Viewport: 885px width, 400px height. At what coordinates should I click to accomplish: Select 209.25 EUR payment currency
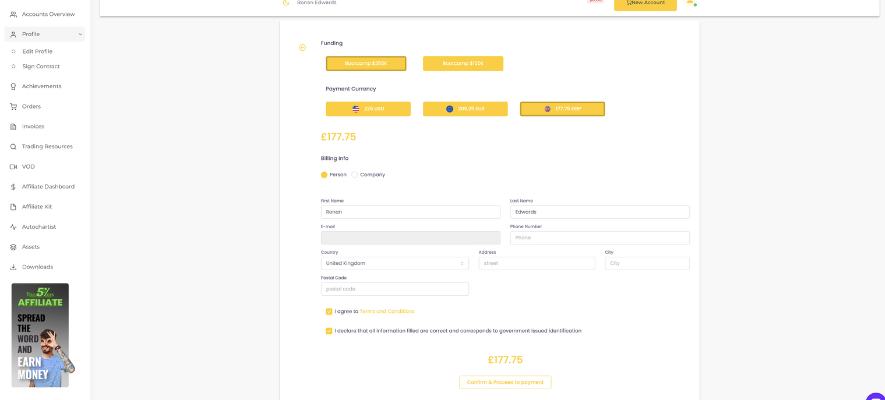(465, 109)
